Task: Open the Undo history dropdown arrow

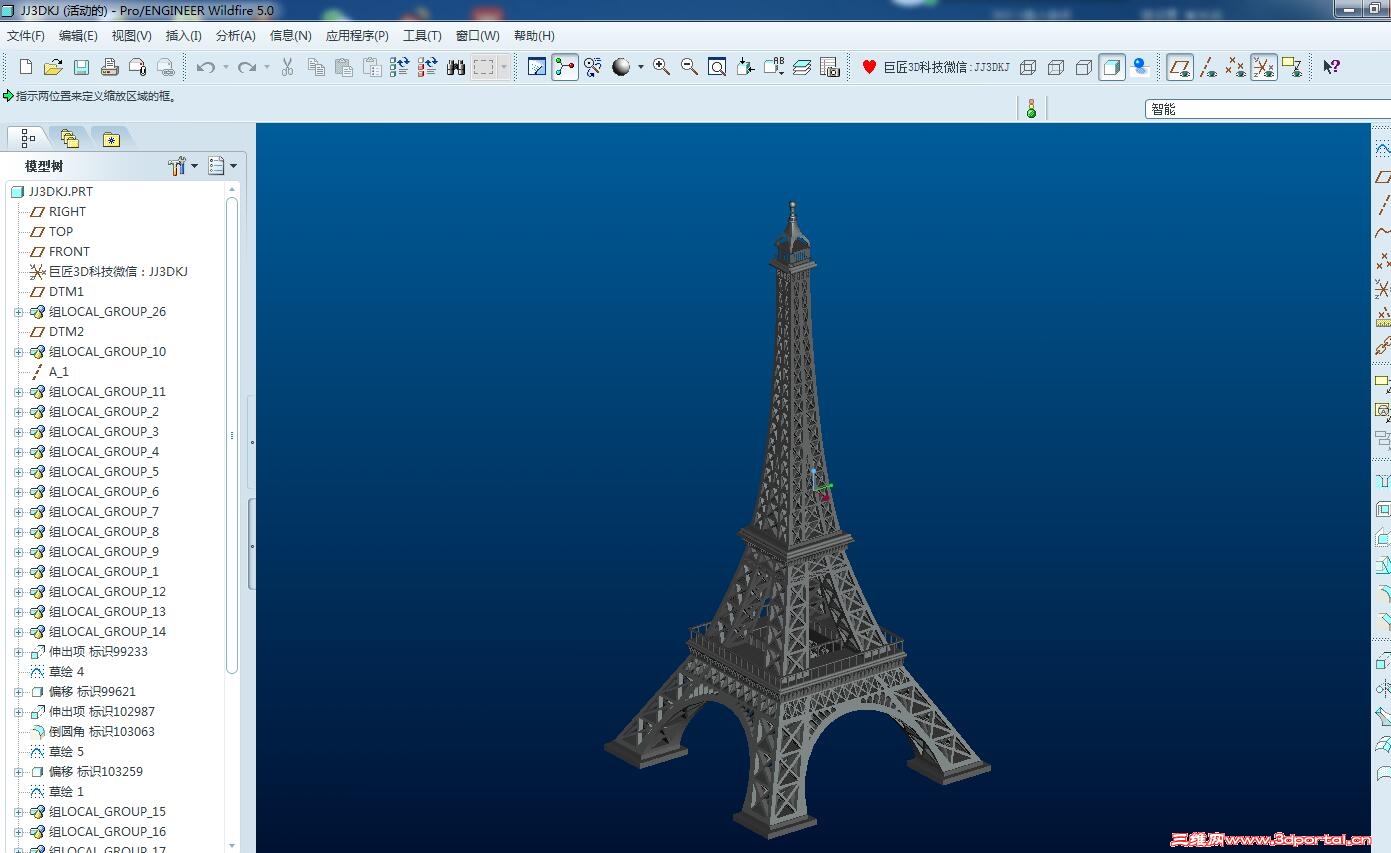Action: click(226, 67)
